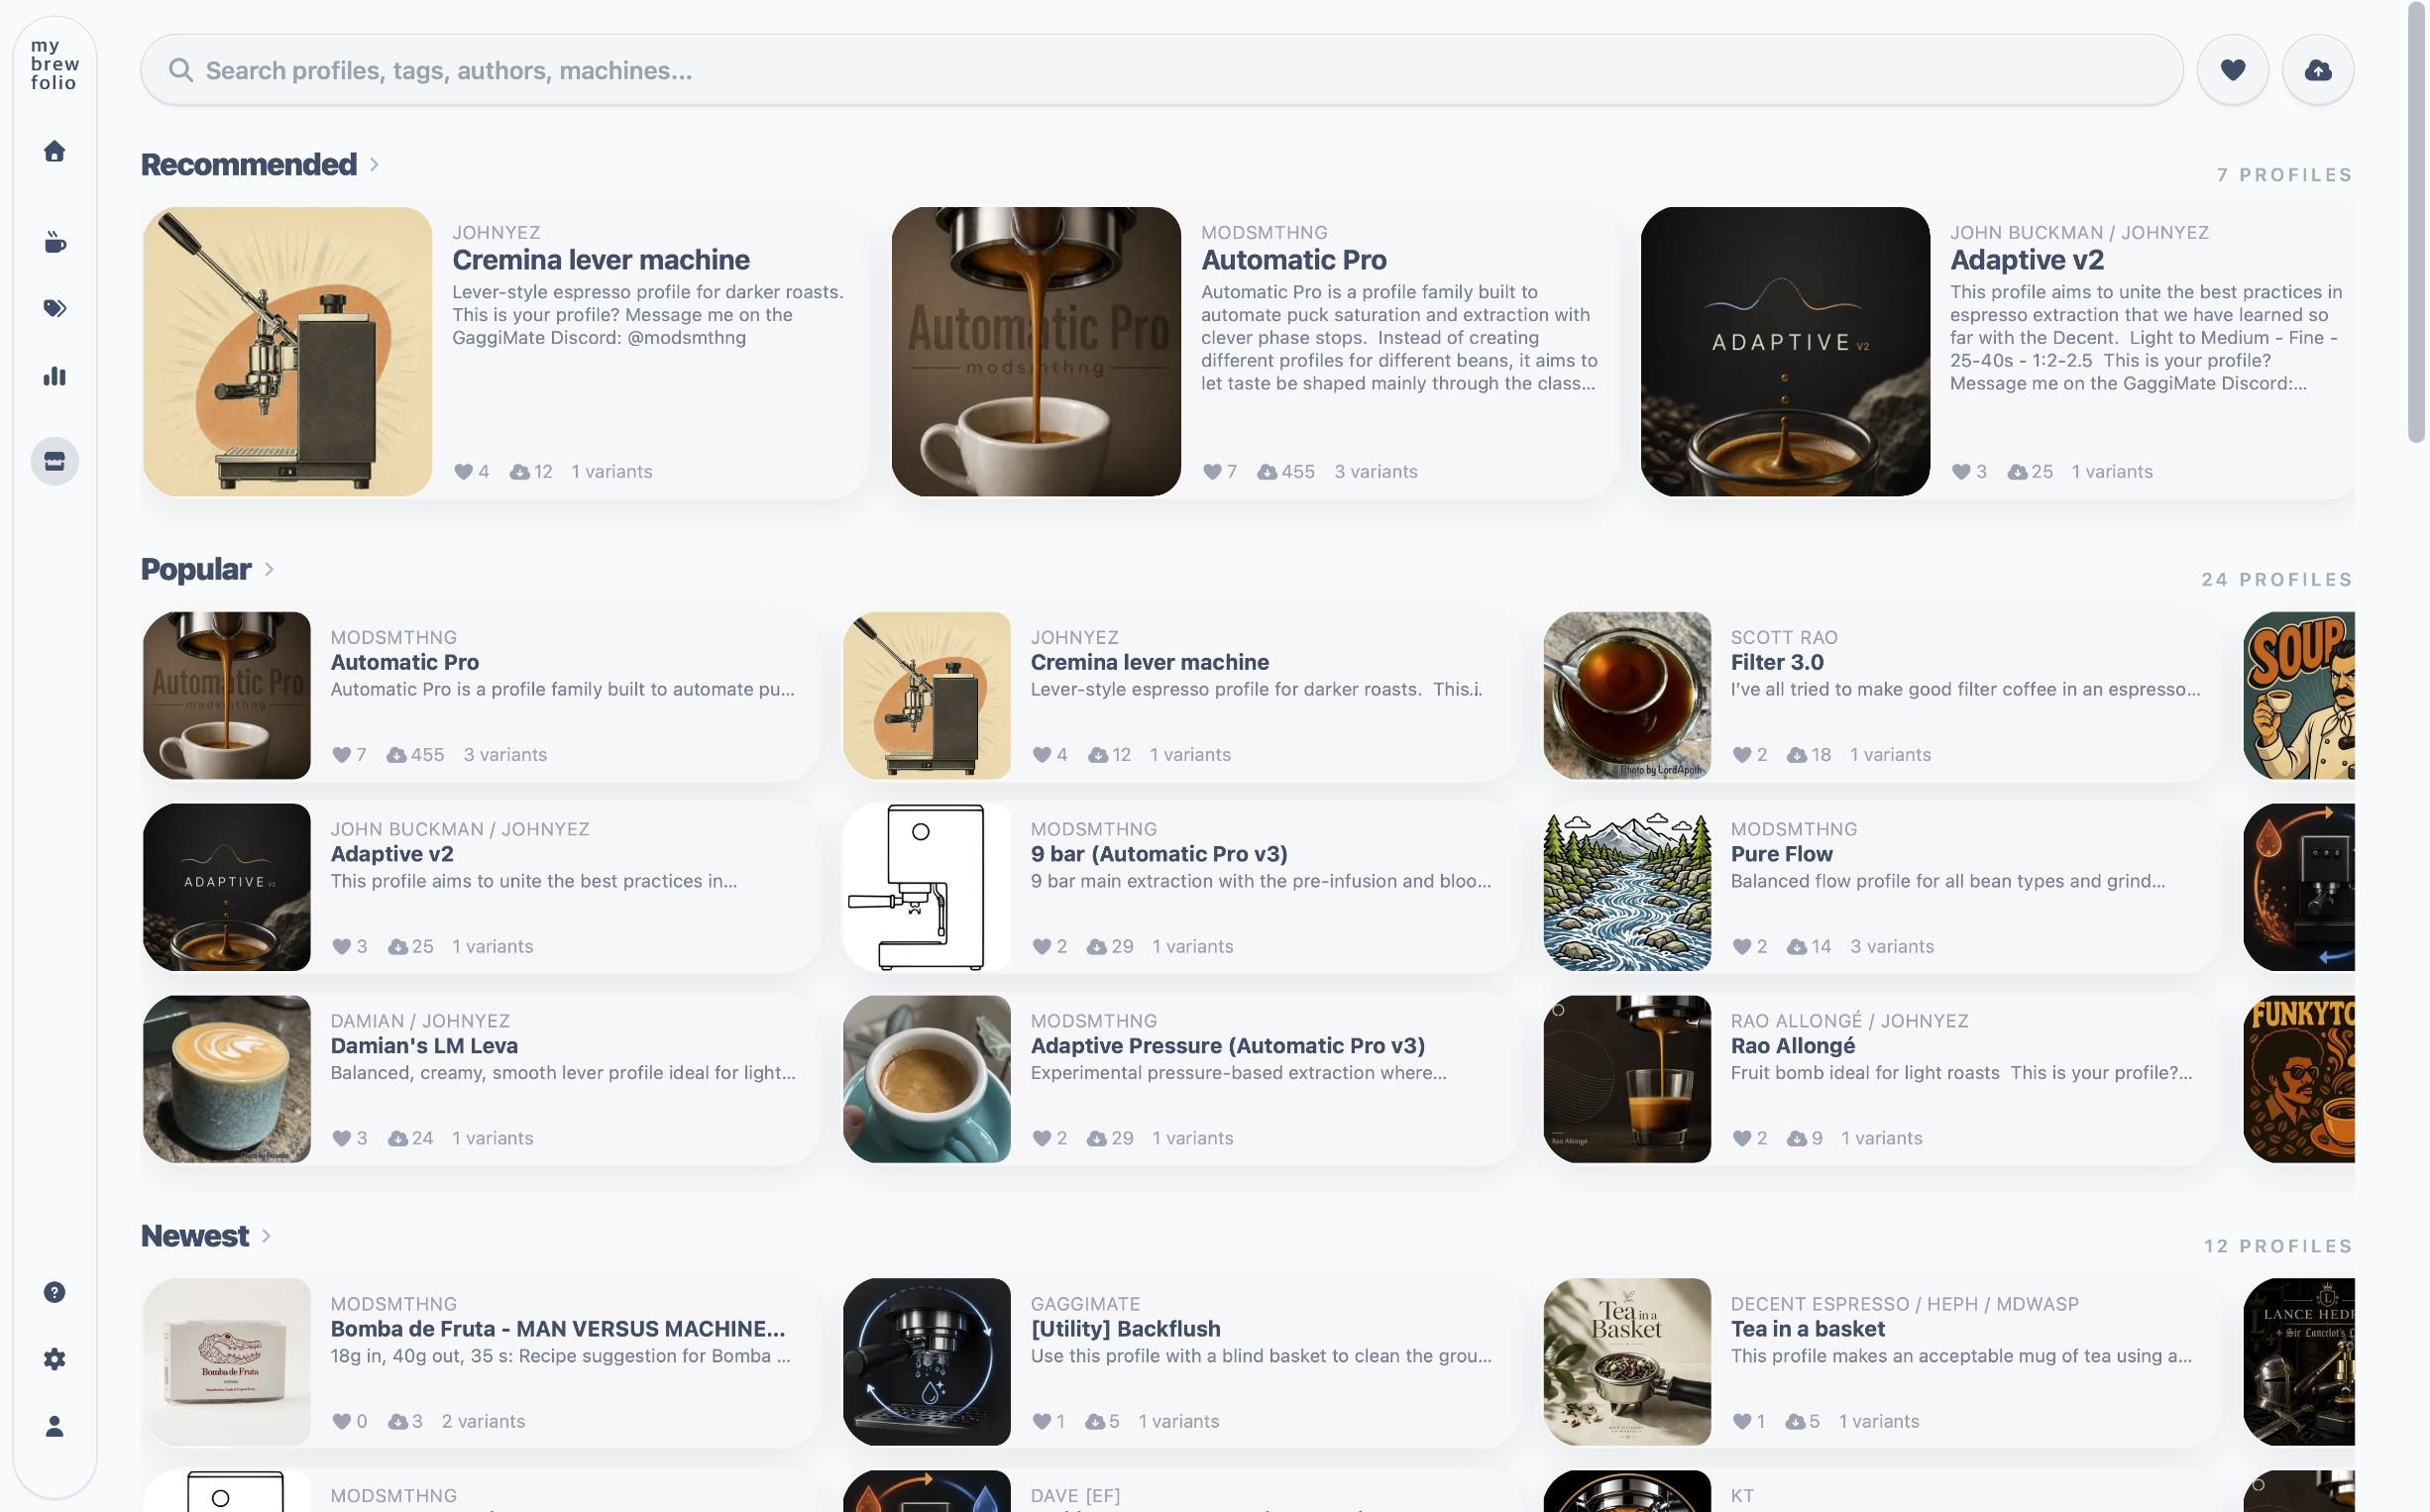Click the cloud upload button near search
This screenshot has height=1512, width=2430.
point(2317,70)
